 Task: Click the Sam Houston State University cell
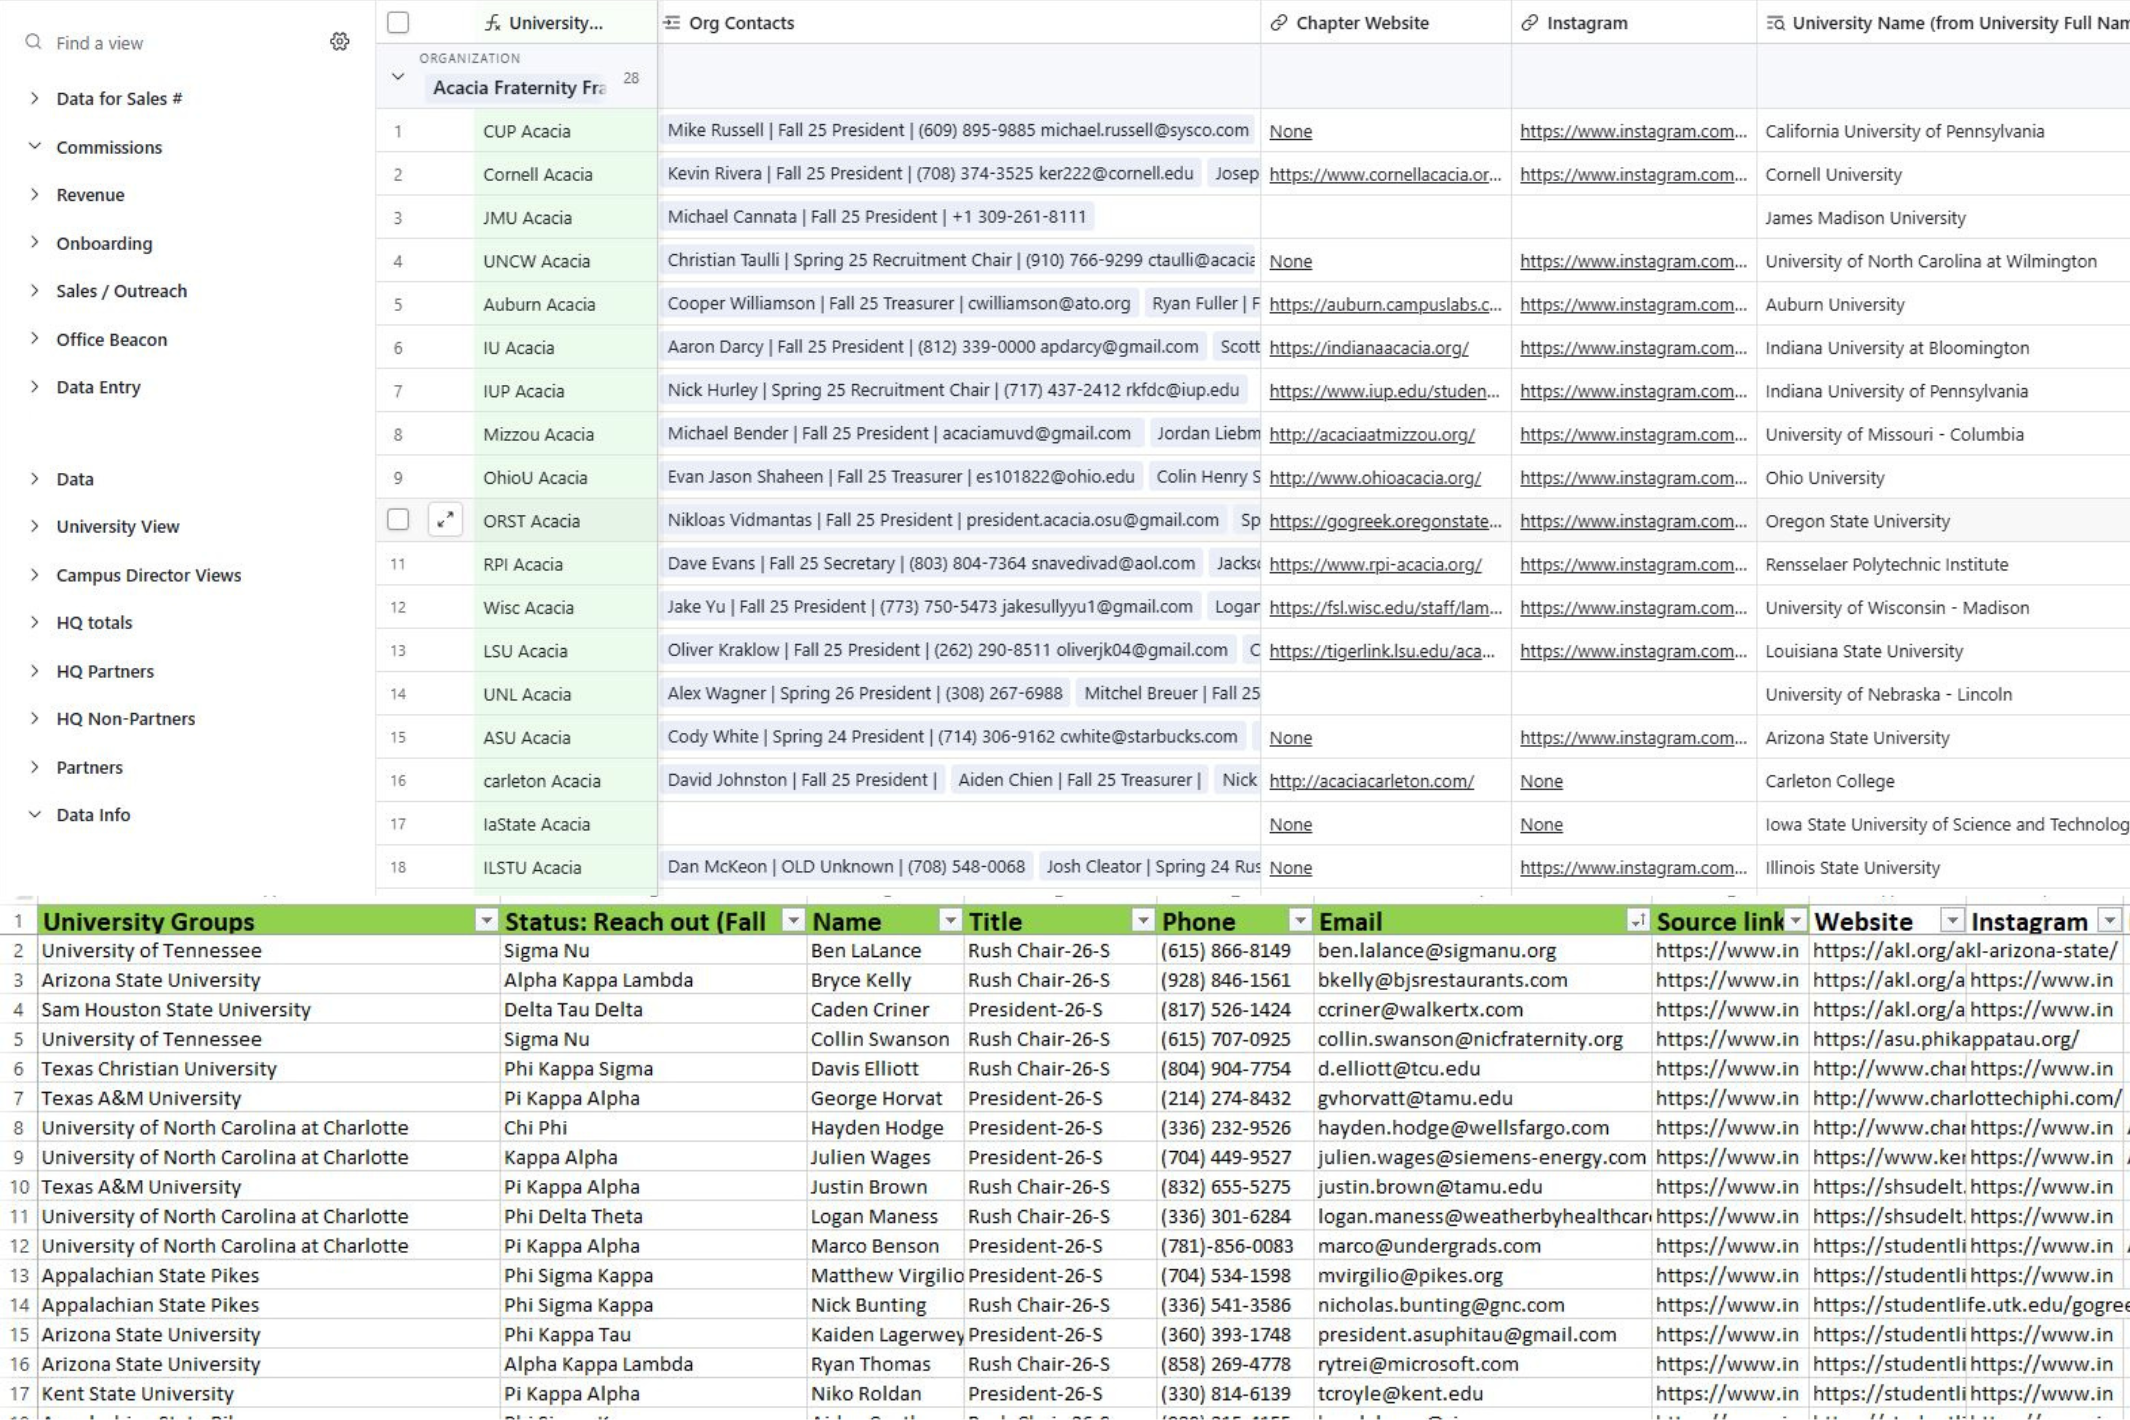pos(268,1009)
